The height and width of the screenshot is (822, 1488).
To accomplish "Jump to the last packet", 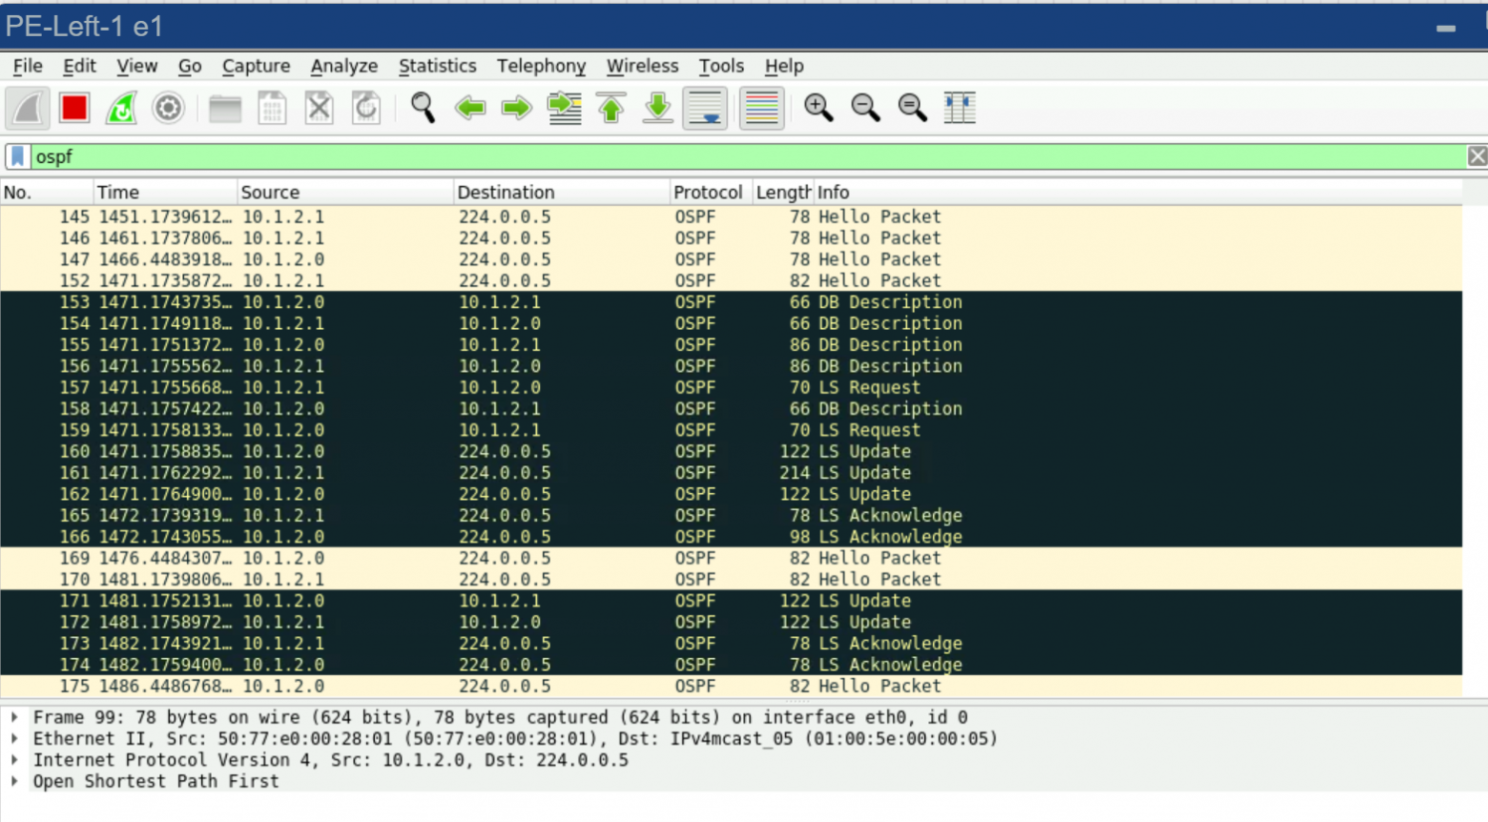I will tap(657, 108).
